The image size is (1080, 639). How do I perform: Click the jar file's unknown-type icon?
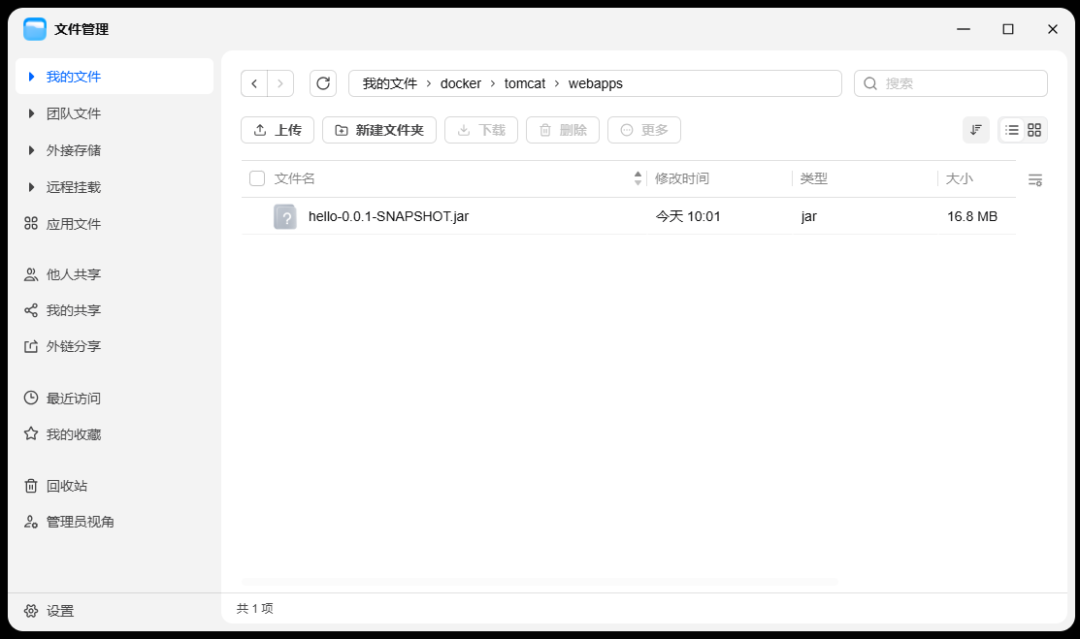click(x=285, y=217)
